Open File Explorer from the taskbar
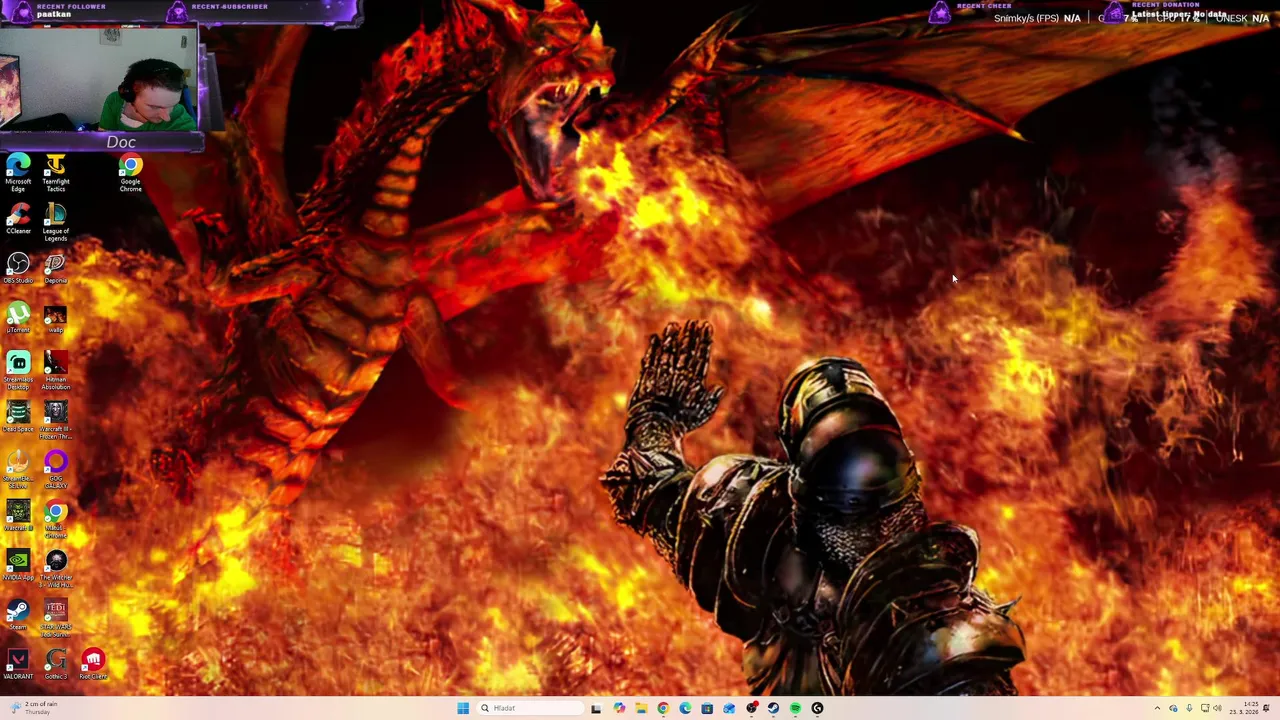The image size is (1280, 720). tap(641, 708)
